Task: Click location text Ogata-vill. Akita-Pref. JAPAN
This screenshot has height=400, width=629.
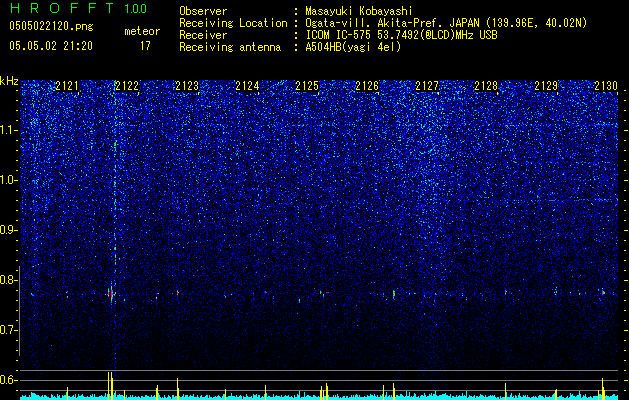Action: 392,23
